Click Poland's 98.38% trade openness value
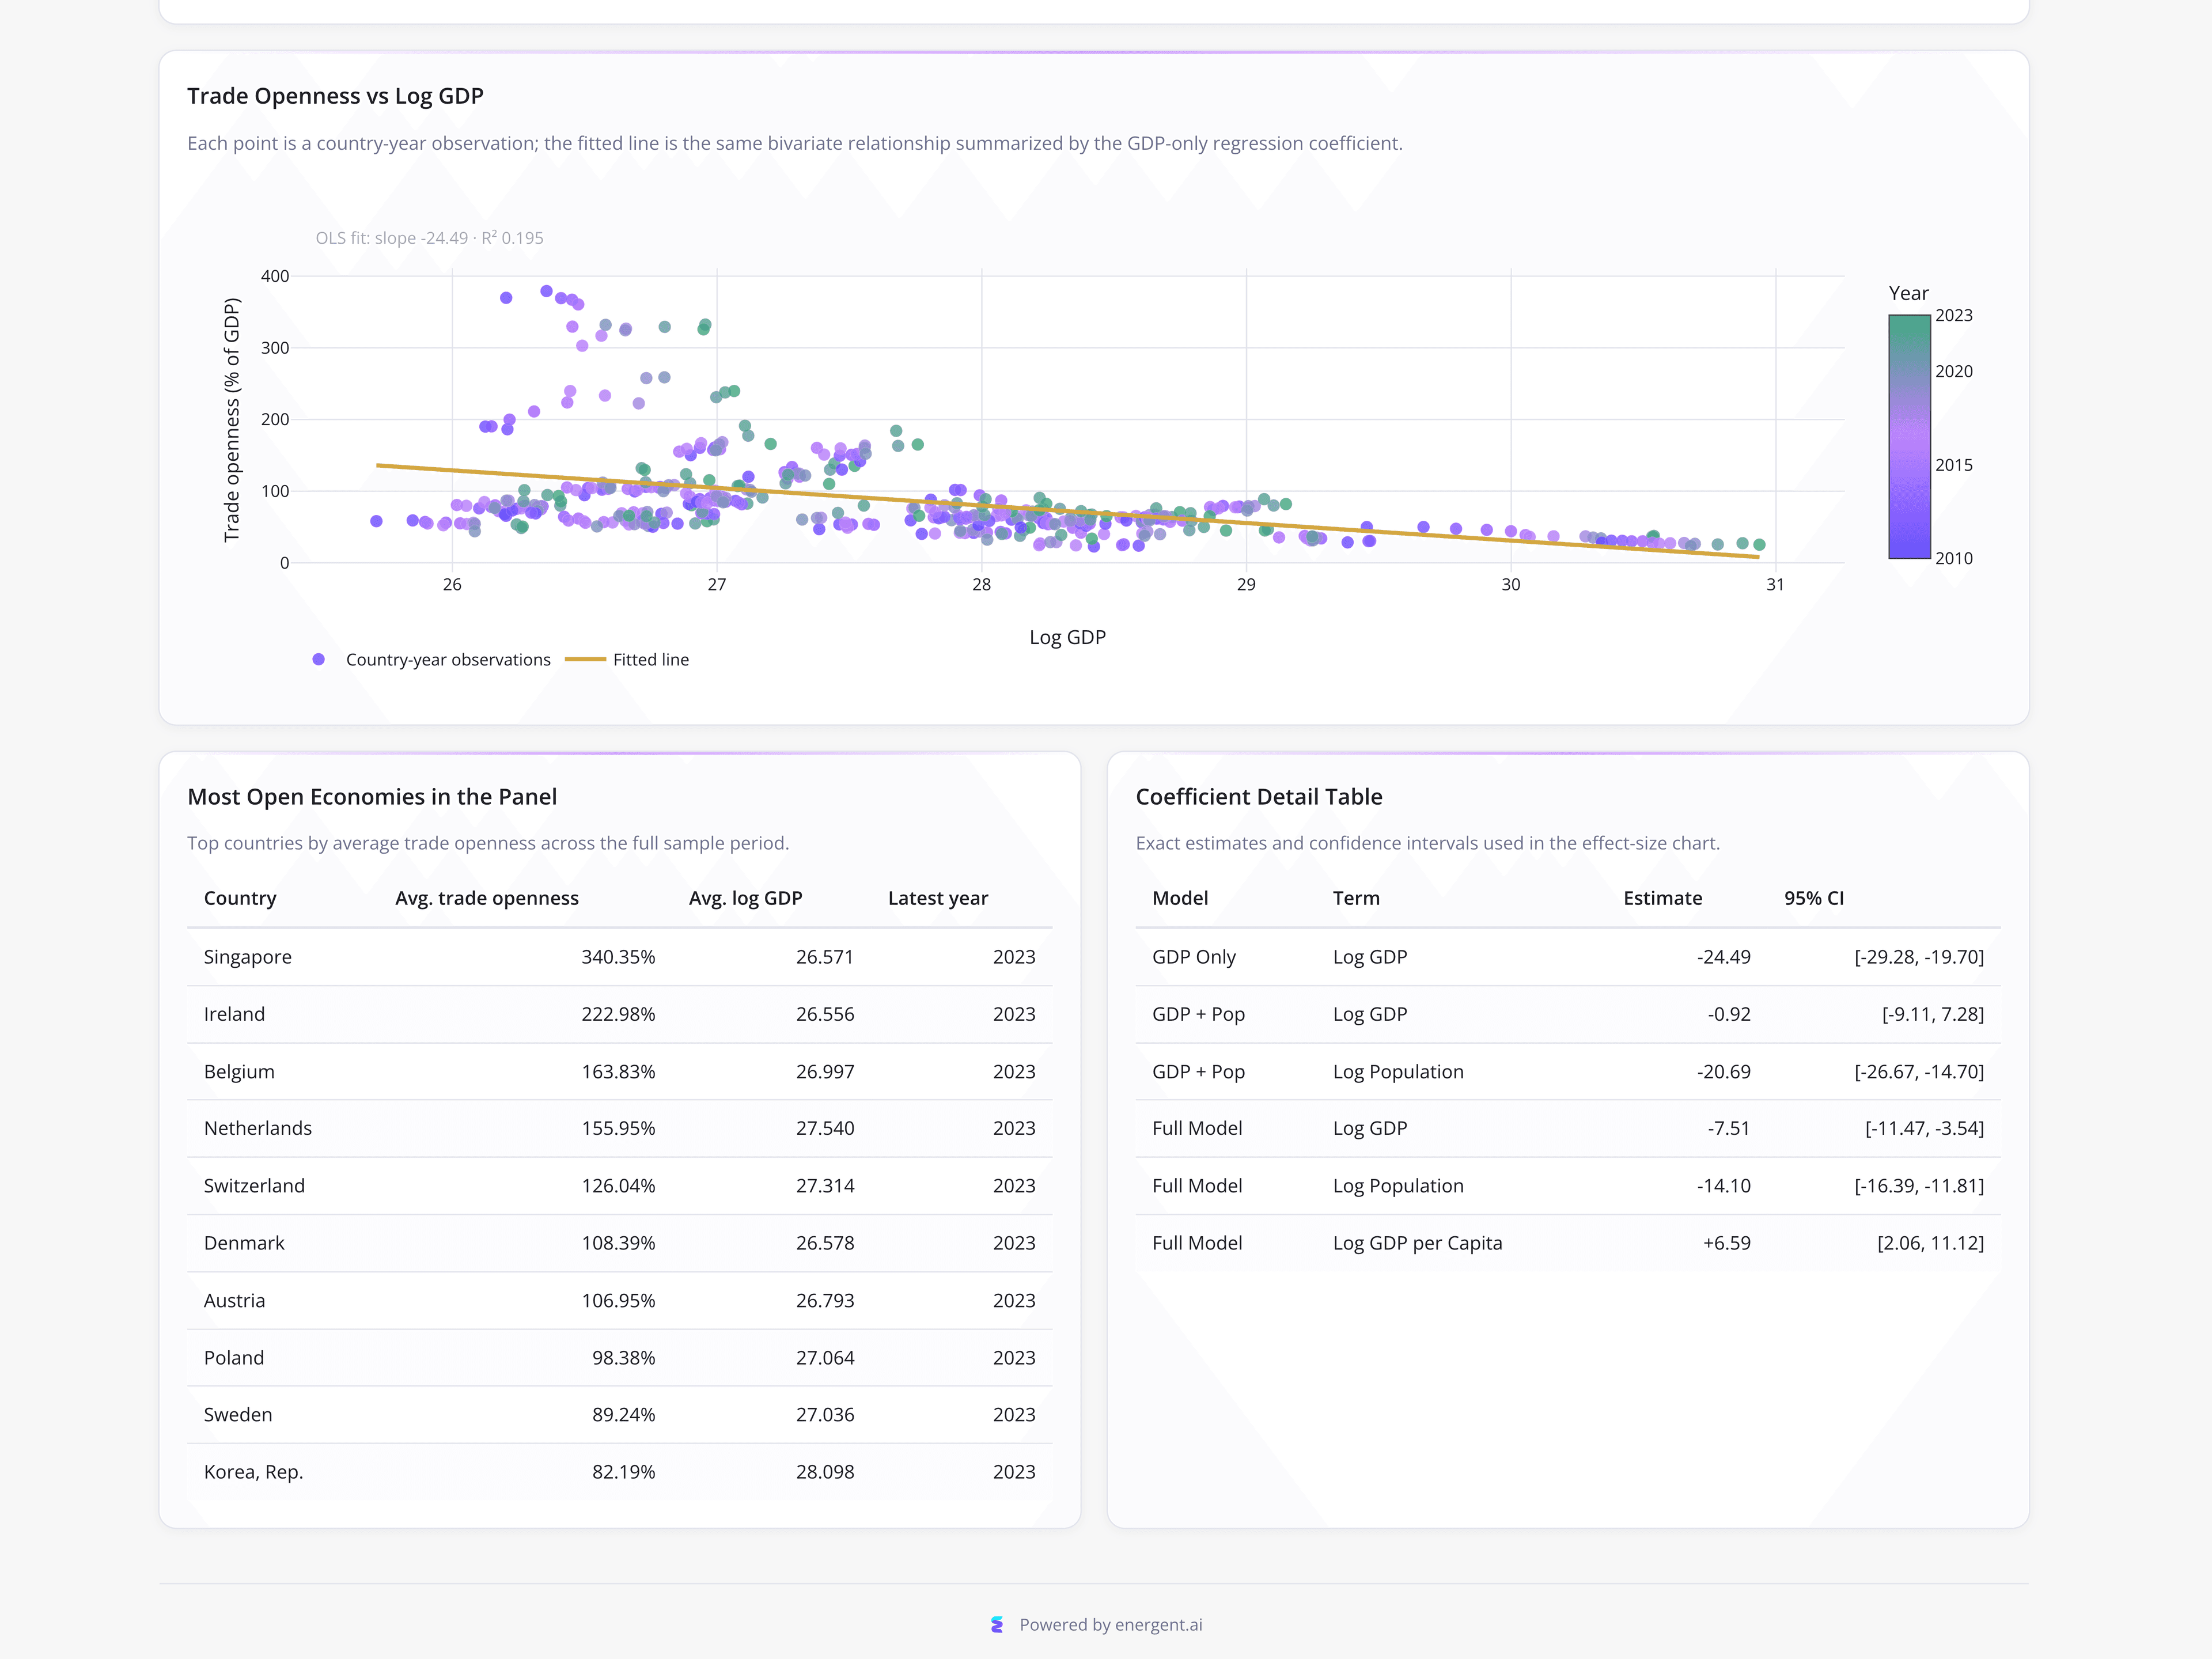 623,1358
